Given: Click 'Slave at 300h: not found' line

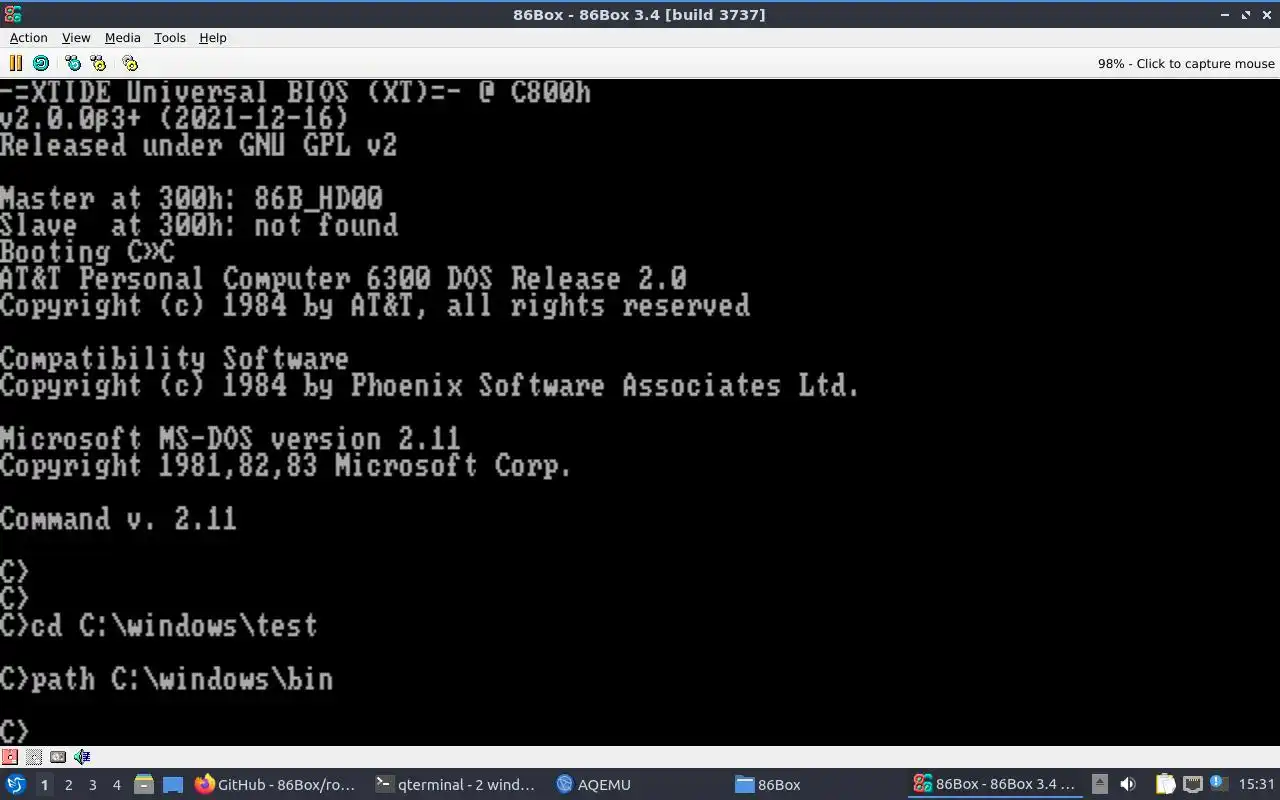Looking at the screenshot, I should coord(199,225).
